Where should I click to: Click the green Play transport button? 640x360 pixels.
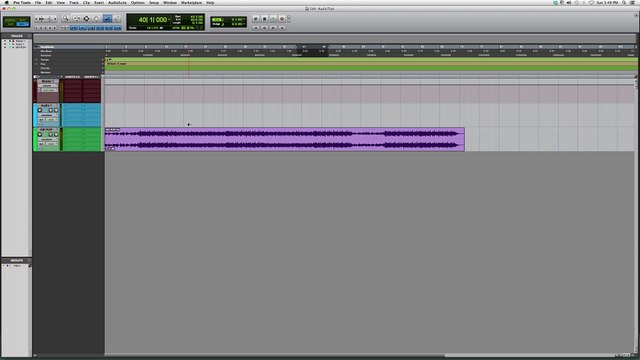[x=273, y=19]
